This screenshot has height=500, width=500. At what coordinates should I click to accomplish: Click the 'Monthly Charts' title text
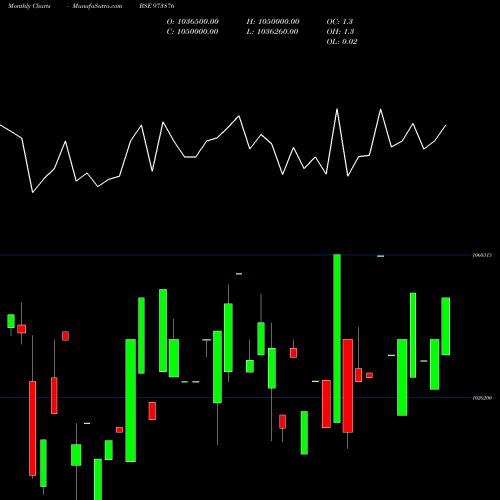pyautogui.click(x=29, y=6)
